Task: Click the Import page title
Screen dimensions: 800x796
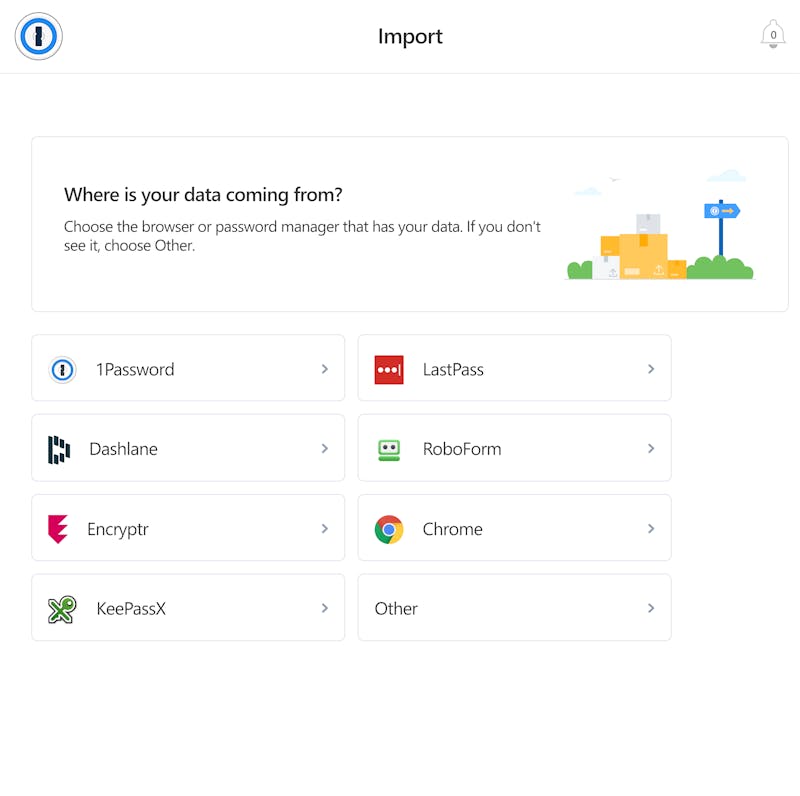Action: [x=410, y=37]
